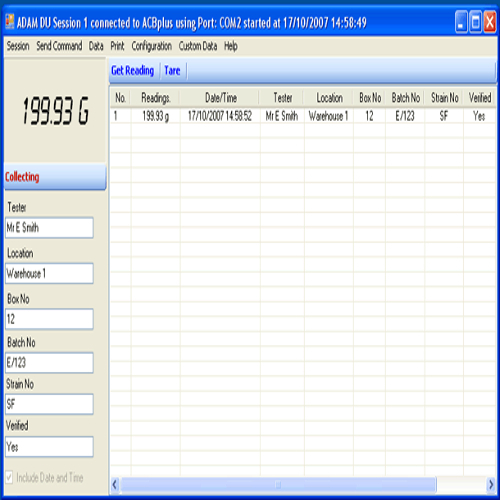
Task: Click the Tare button
Action: coord(172,71)
